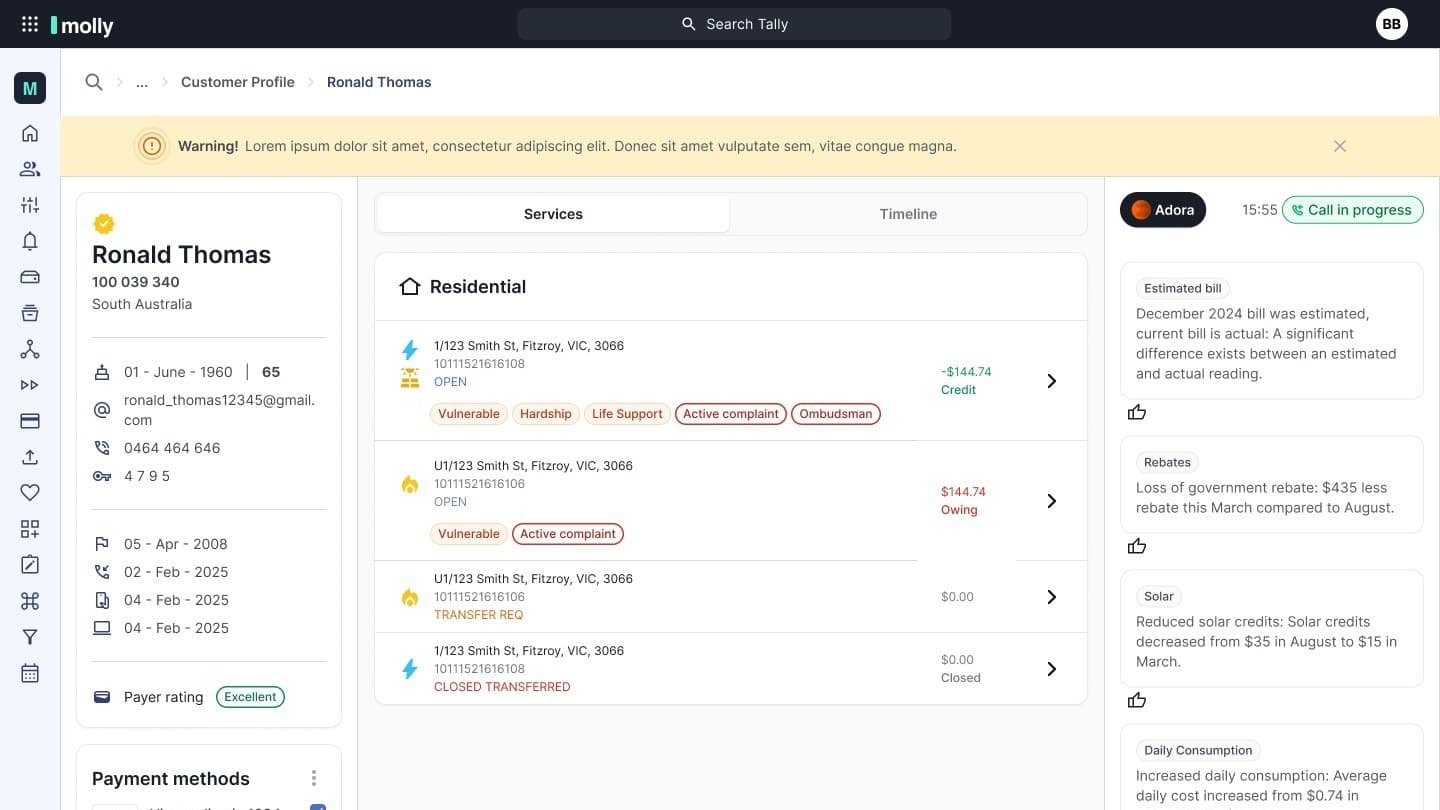Open the network hierarchy icon in sidebar
Viewport: 1440px width, 810px height.
coord(30,349)
